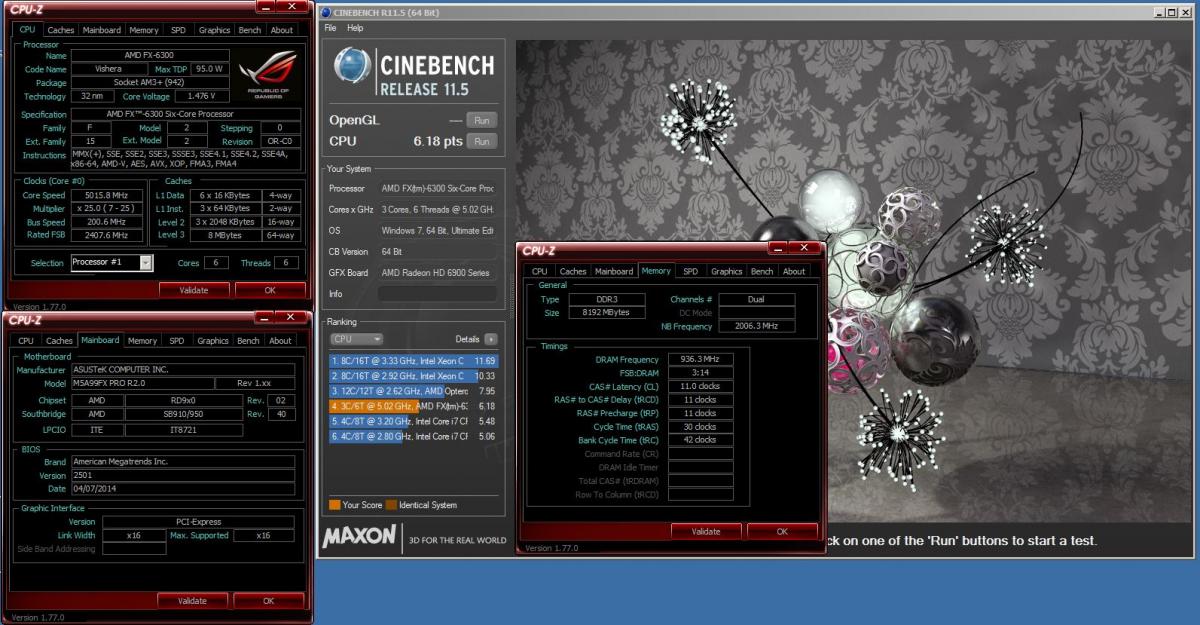Open the Ranking CPU dropdown in Cinebench

click(357, 339)
